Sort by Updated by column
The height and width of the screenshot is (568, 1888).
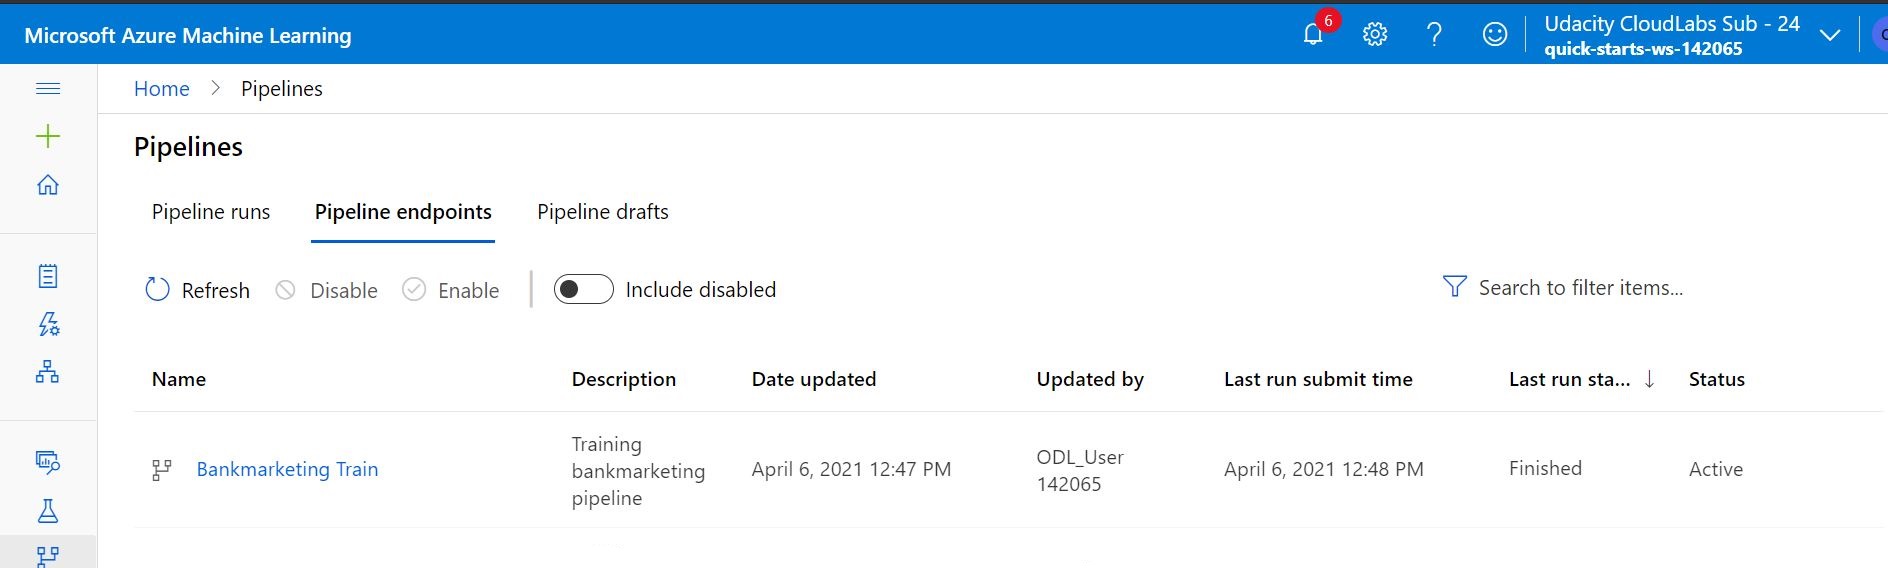tap(1090, 379)
